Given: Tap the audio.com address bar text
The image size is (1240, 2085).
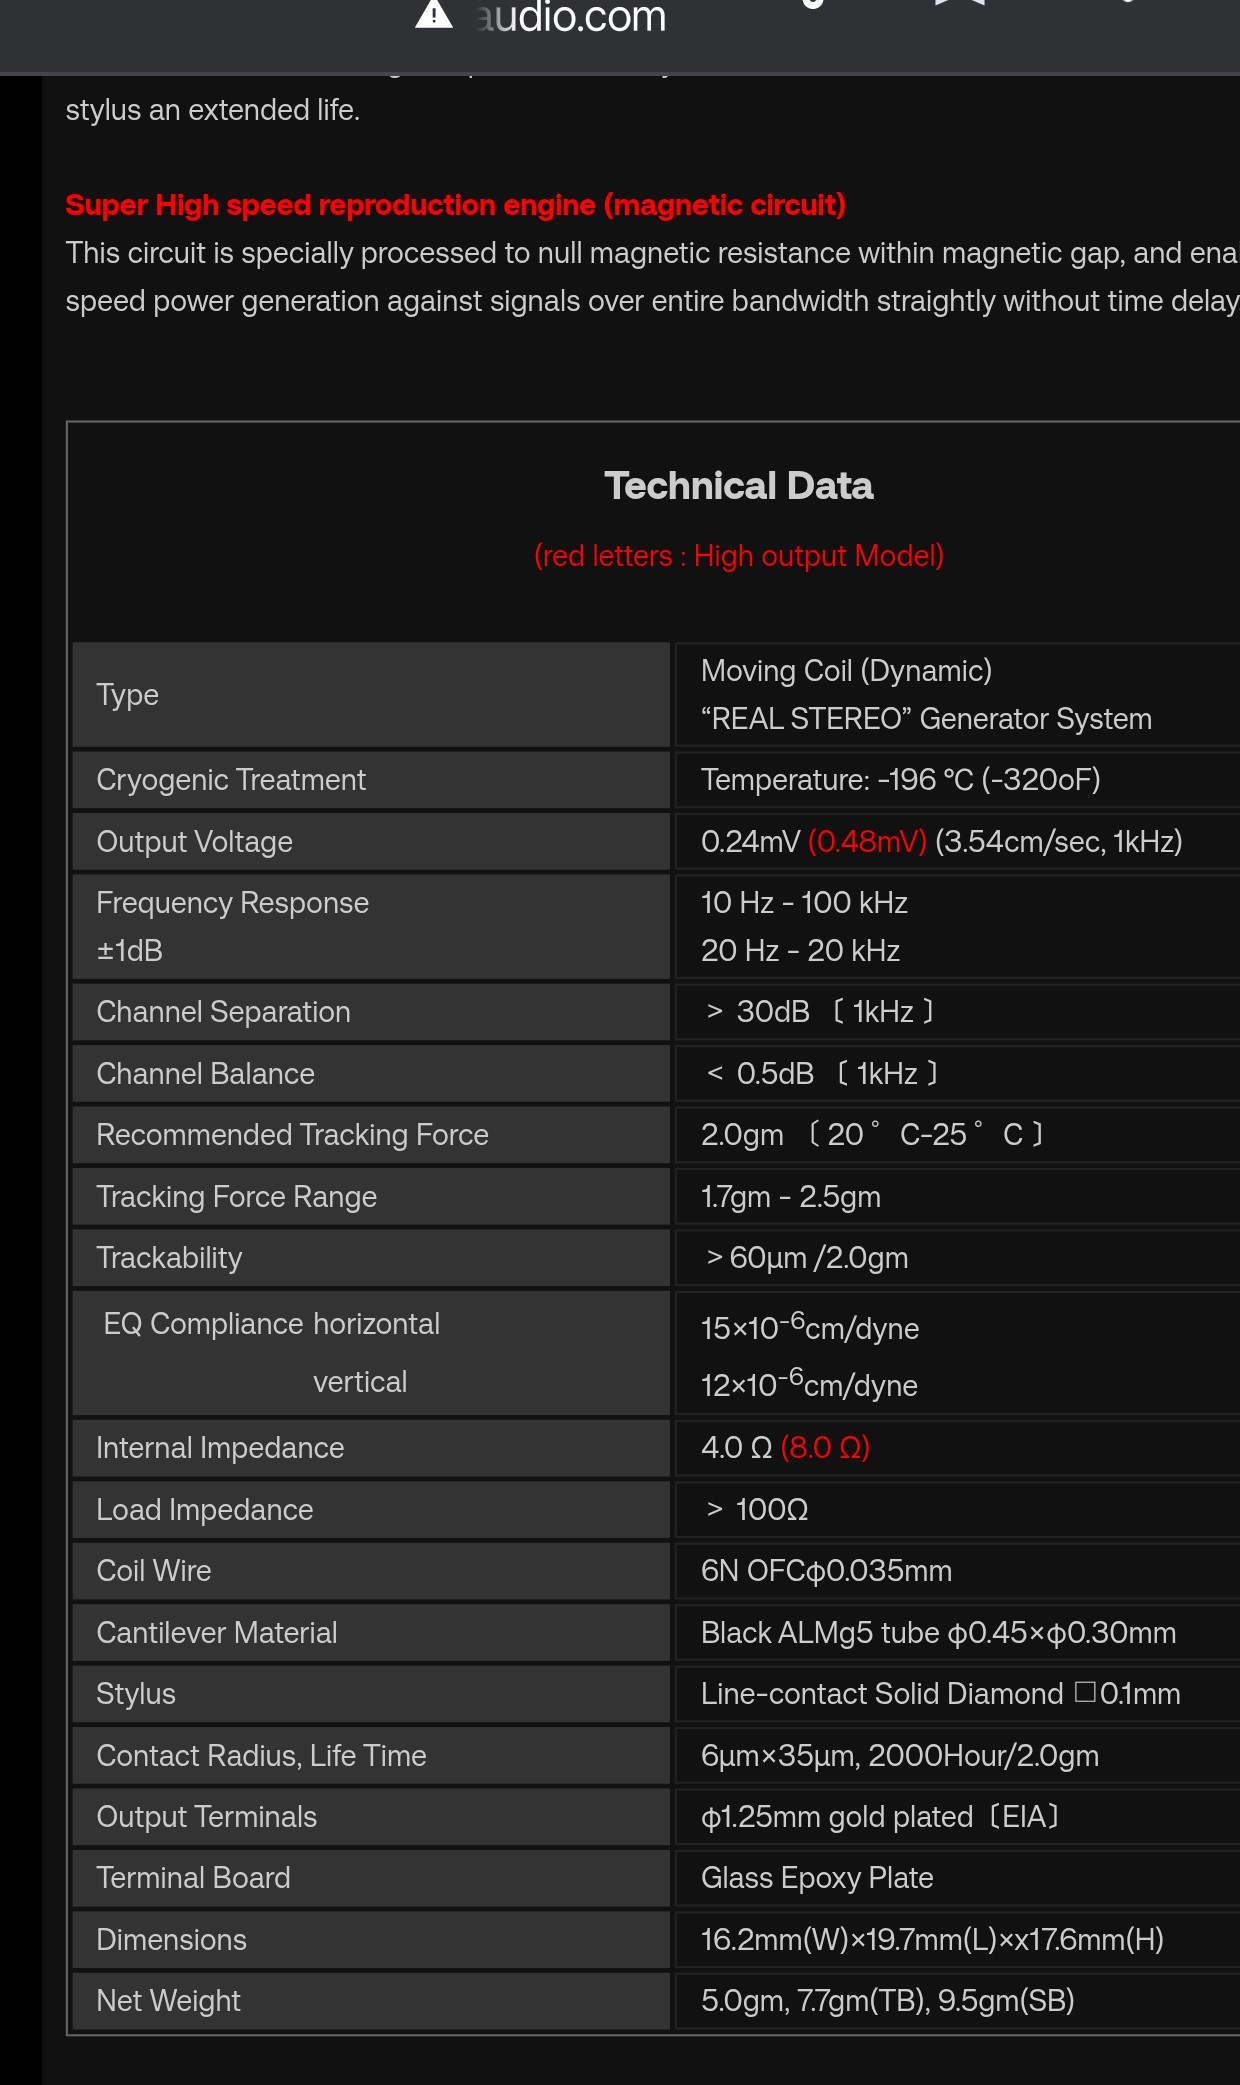Looking at the screenshot, I should click(x=571, y=18).
